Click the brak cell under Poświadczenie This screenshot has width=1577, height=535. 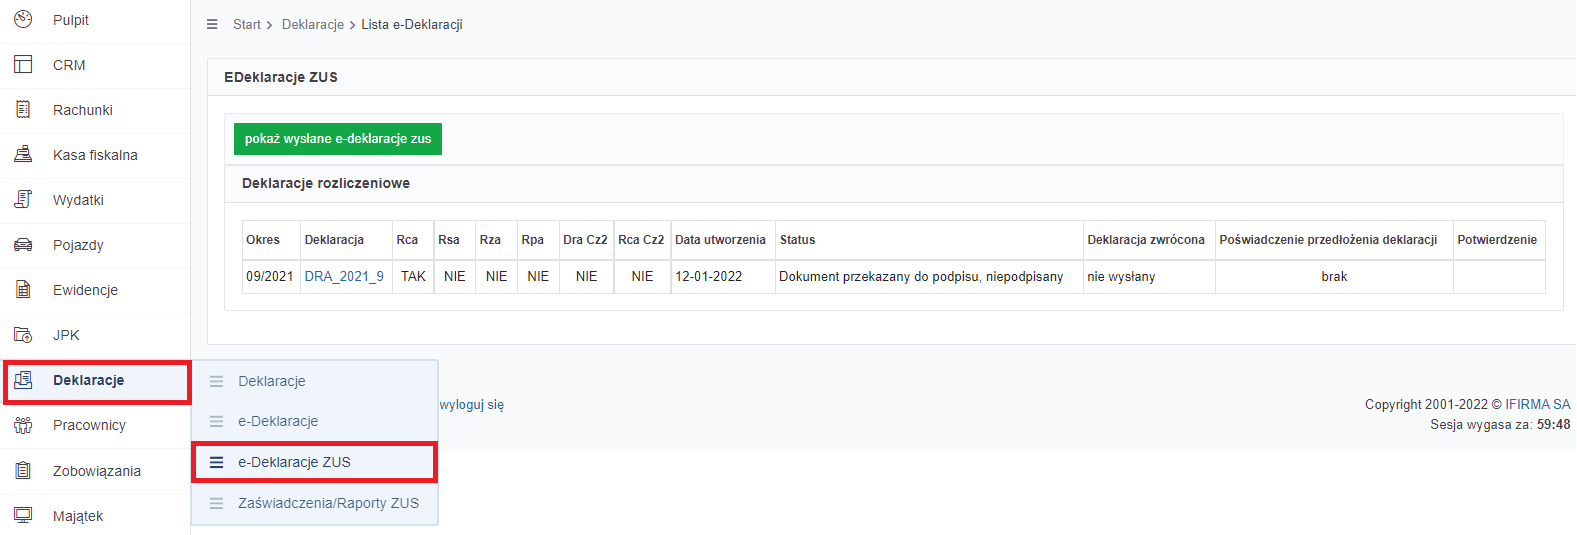pyautogui.click(x=1334, y=276)
